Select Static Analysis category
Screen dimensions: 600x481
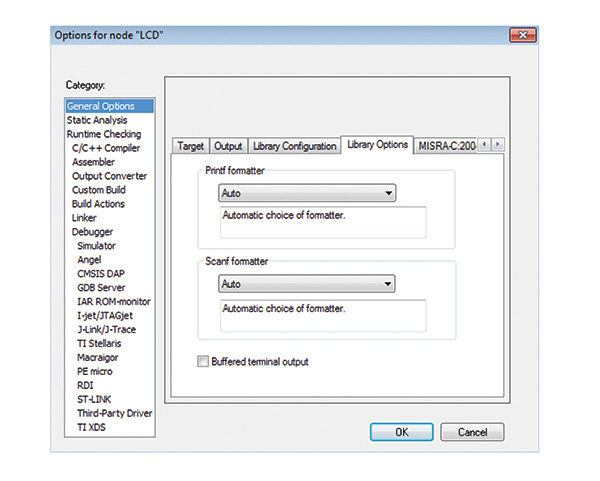tap(99, 120)
